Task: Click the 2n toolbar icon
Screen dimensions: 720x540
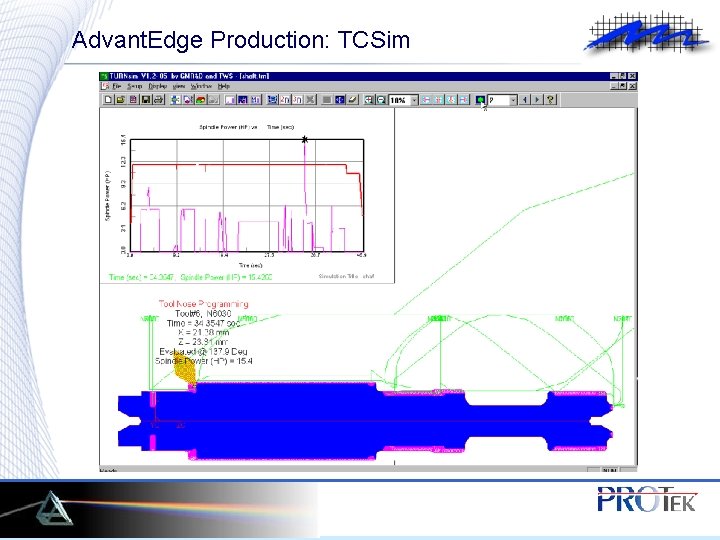Action: [285, 100]
